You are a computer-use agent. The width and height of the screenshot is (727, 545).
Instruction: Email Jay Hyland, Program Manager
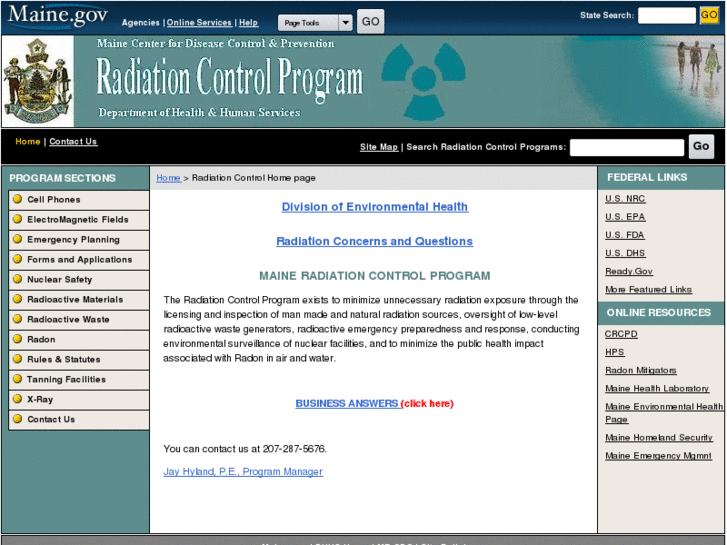click(x=243, y=472)
